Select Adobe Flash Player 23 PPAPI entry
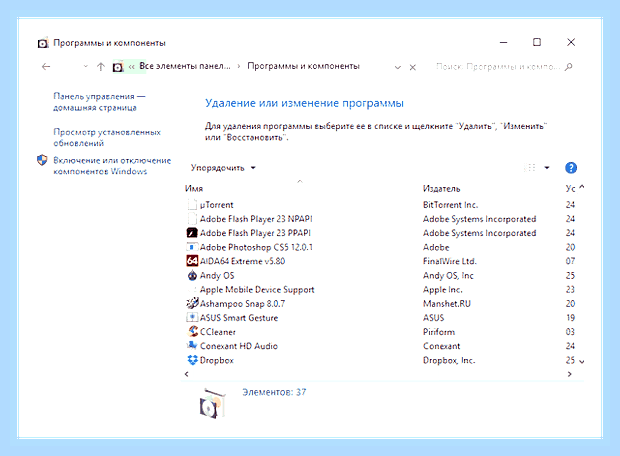 tap(255, 233)
